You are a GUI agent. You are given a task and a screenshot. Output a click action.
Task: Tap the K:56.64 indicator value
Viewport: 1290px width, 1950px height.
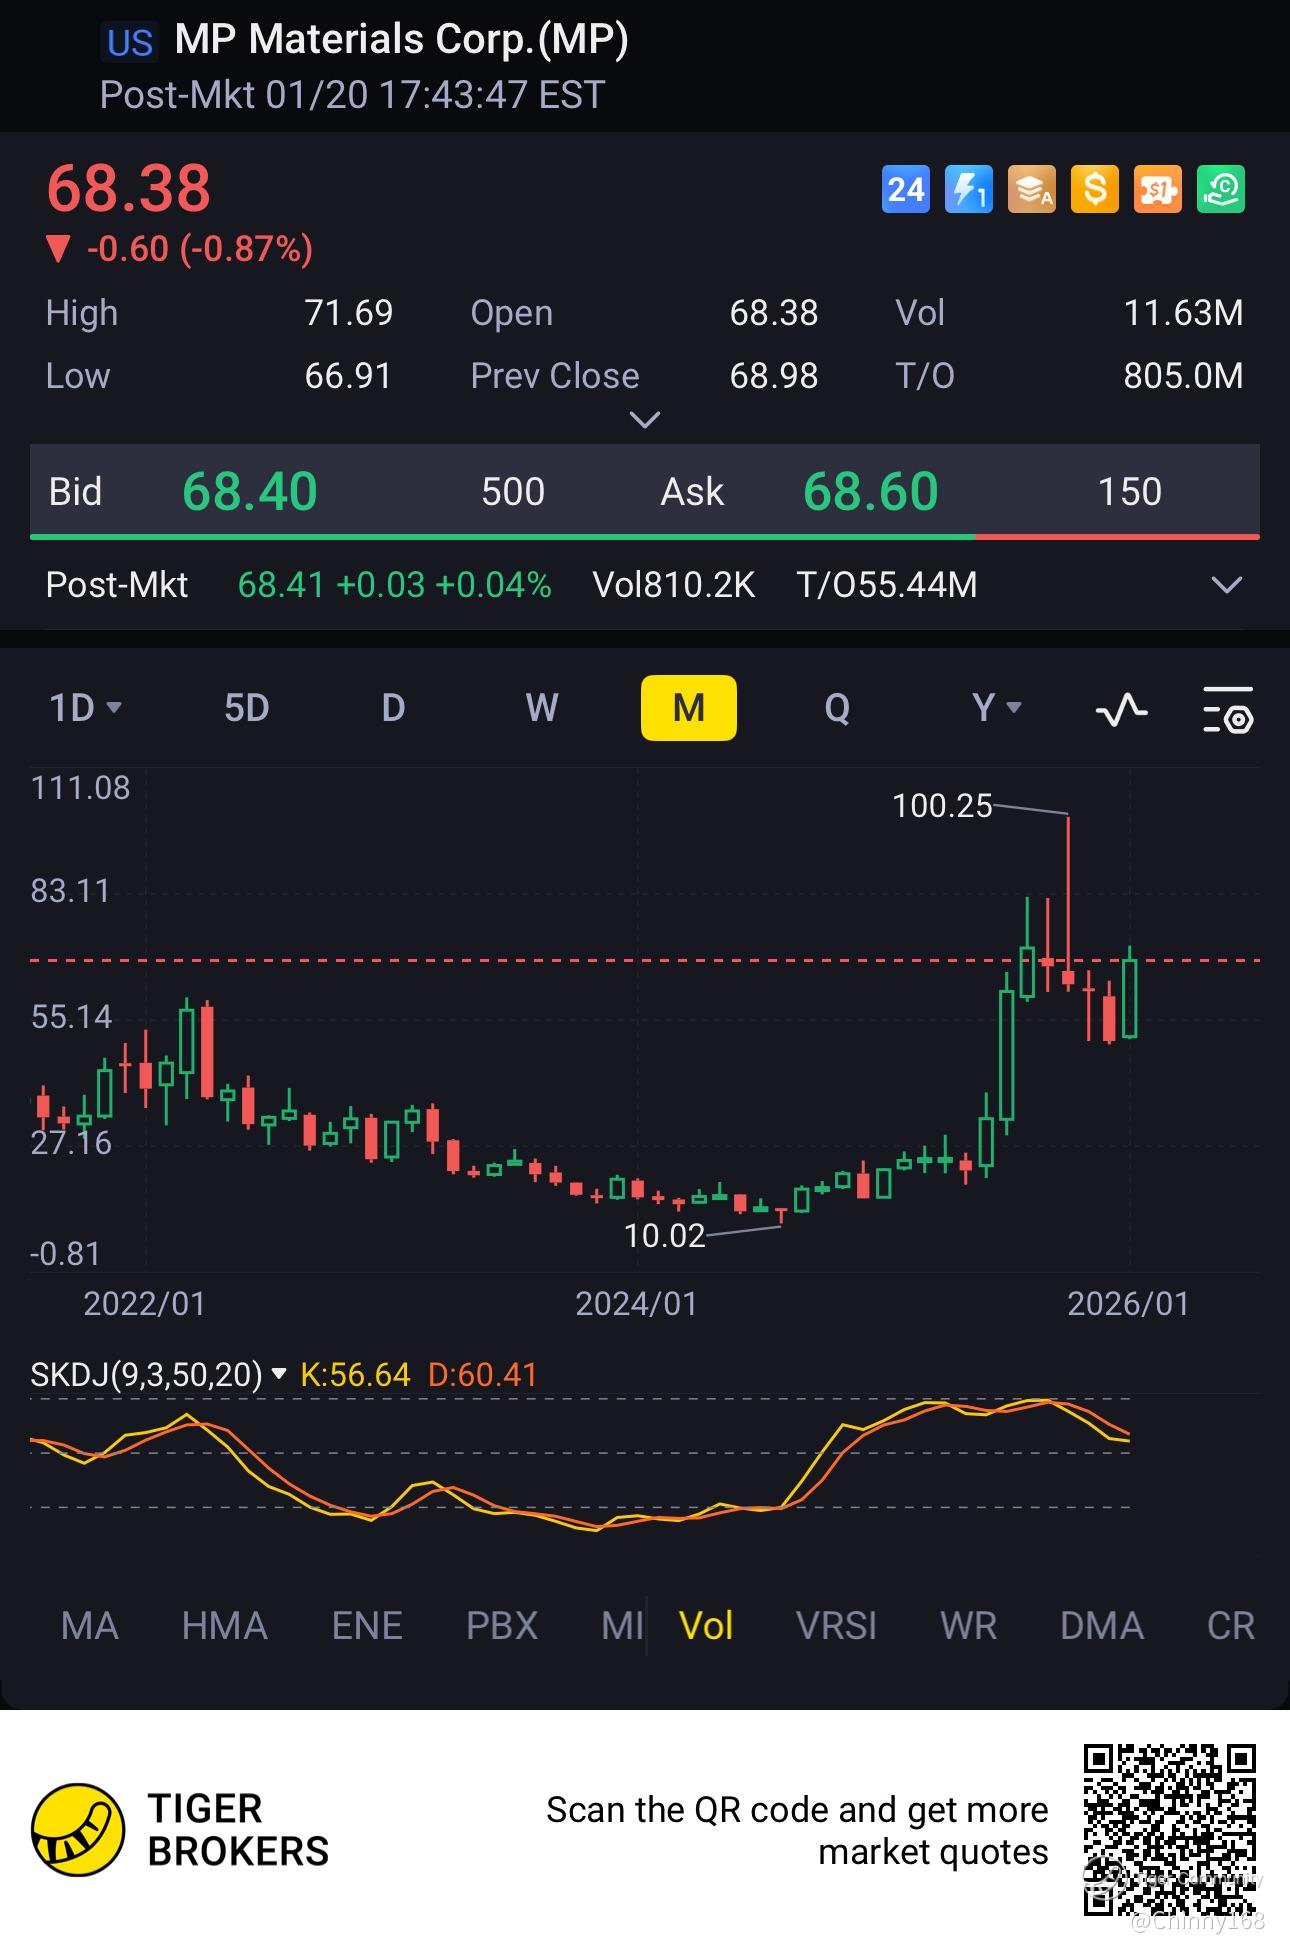point(355,1375)
